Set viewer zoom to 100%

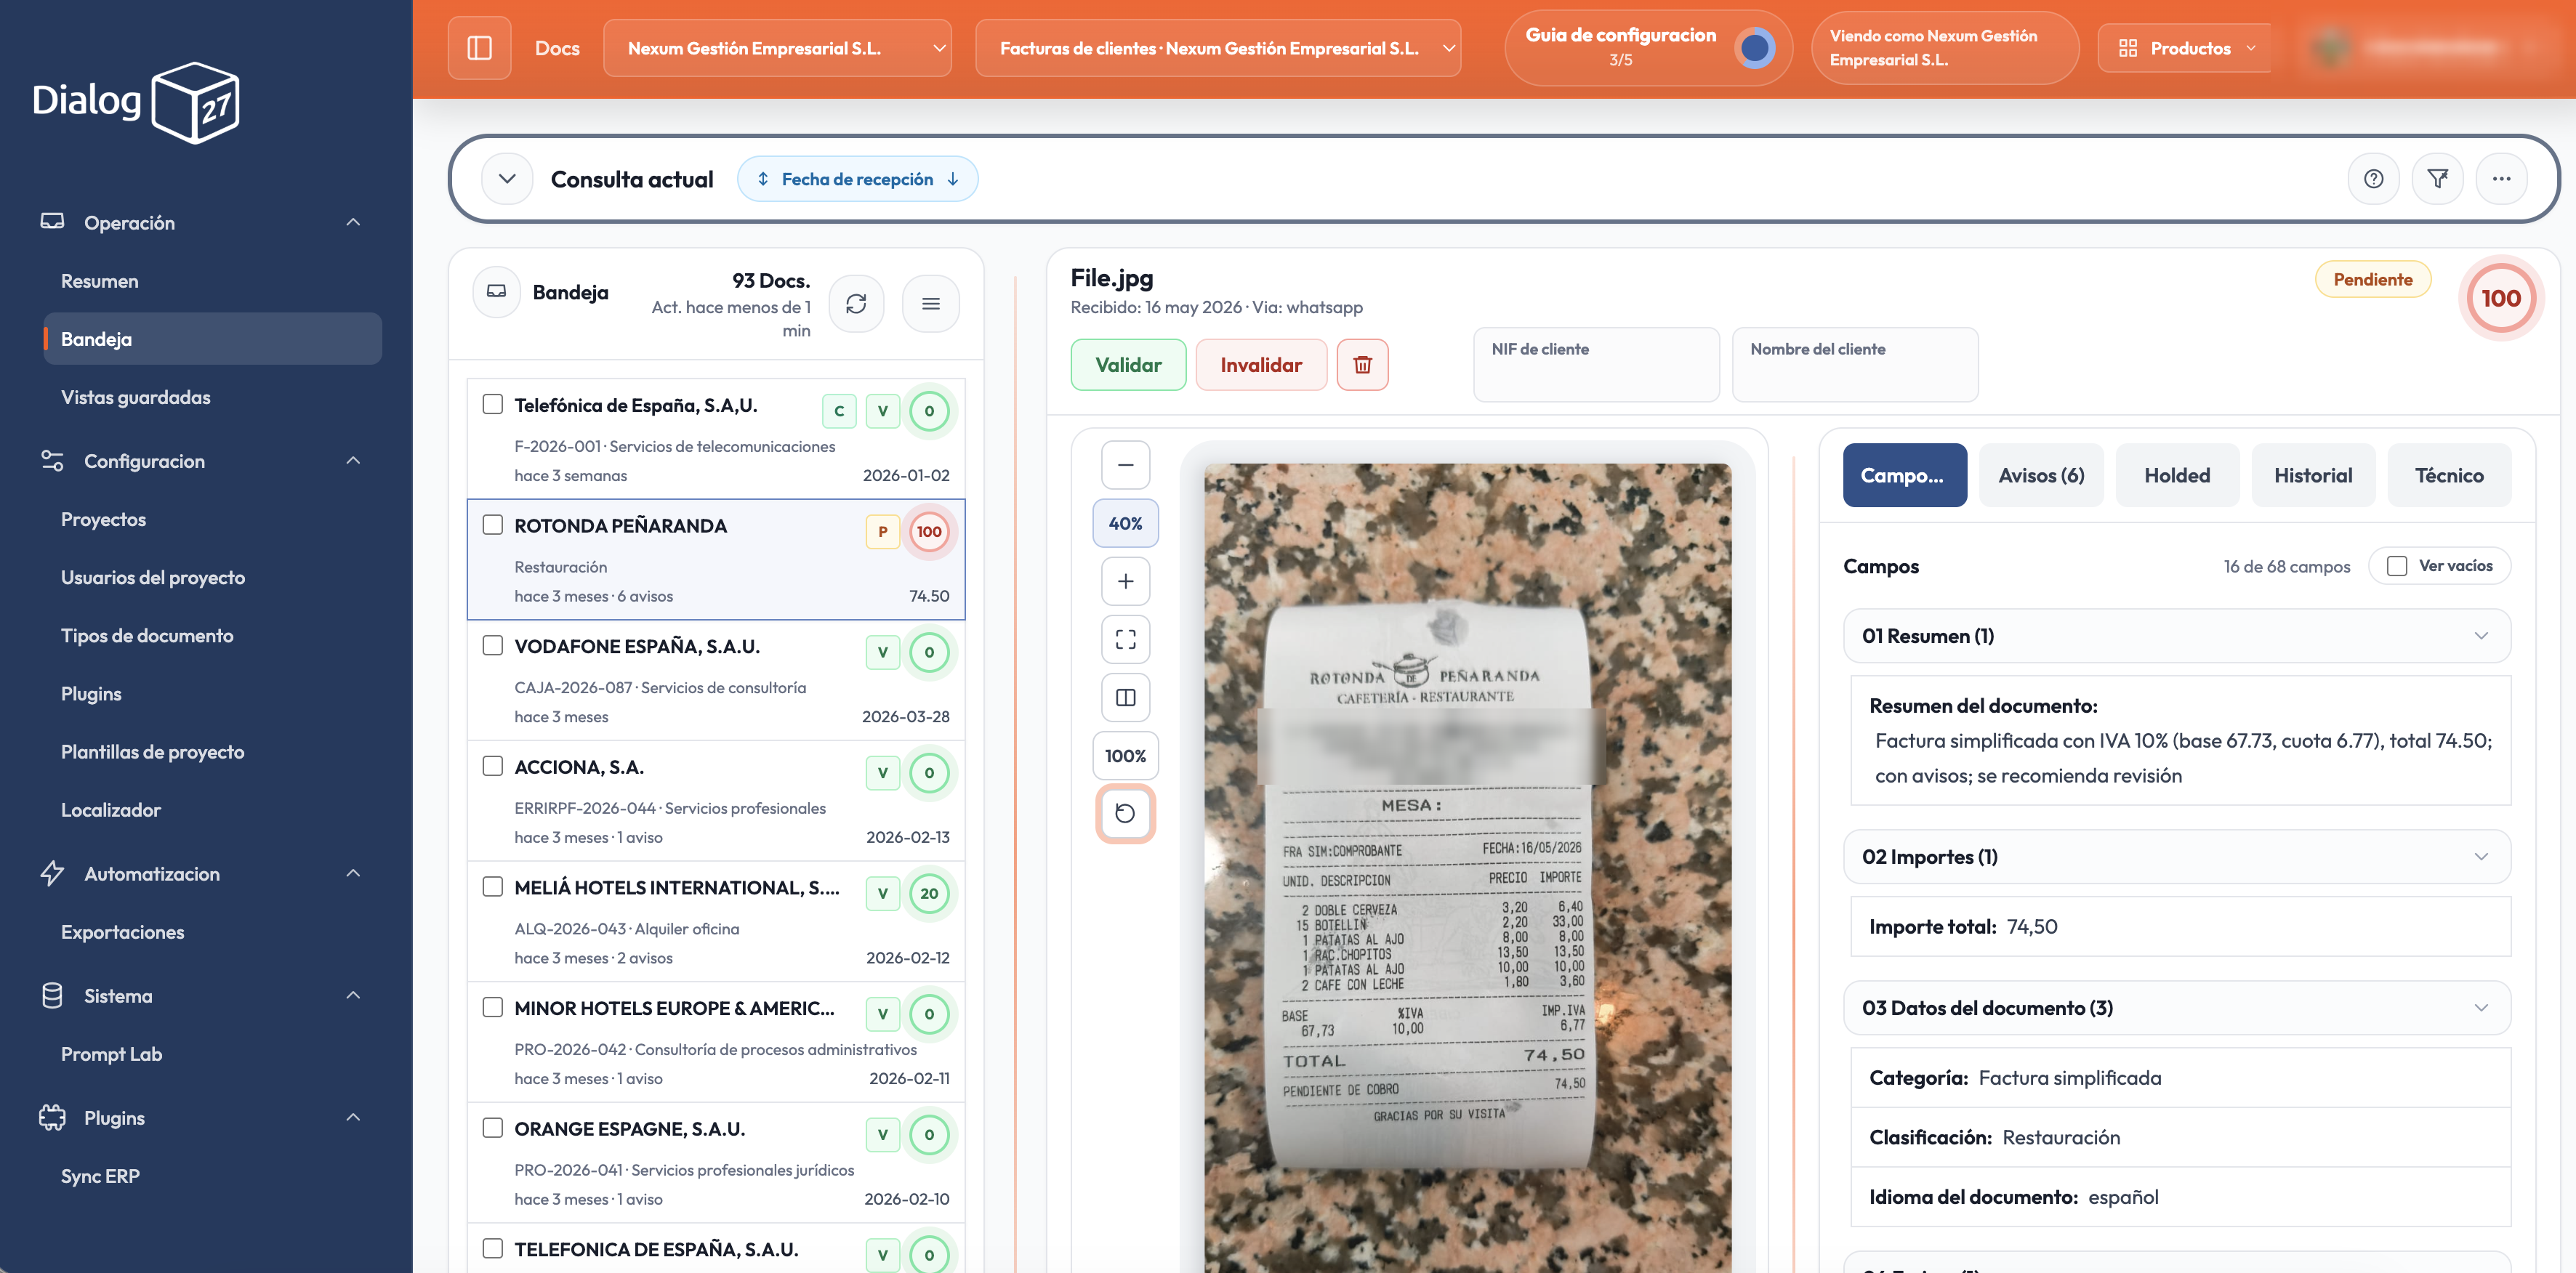[1125, 756]
